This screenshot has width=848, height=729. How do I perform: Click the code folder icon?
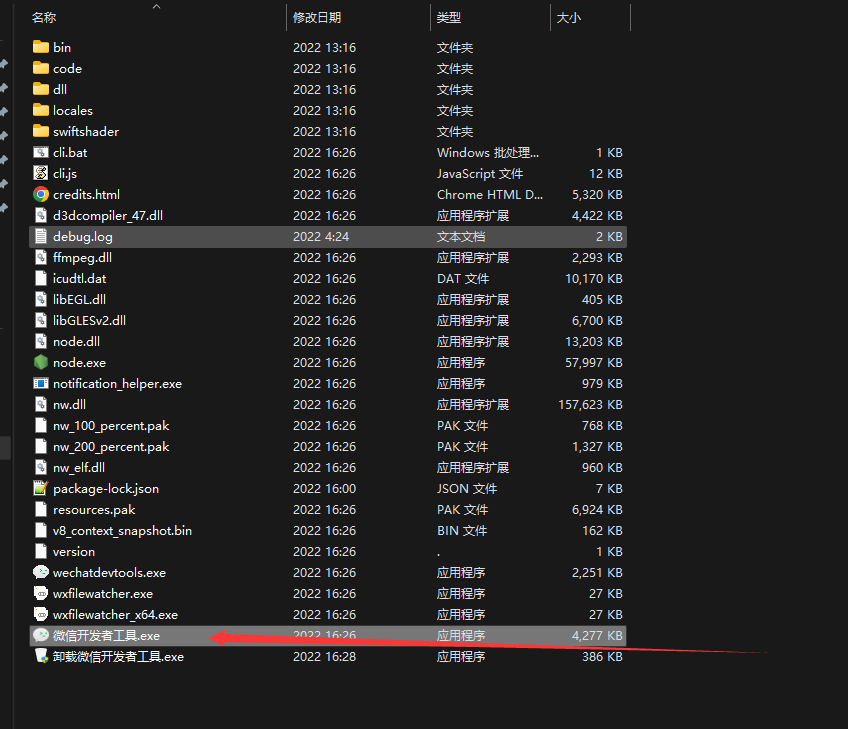tap(41, 68)
